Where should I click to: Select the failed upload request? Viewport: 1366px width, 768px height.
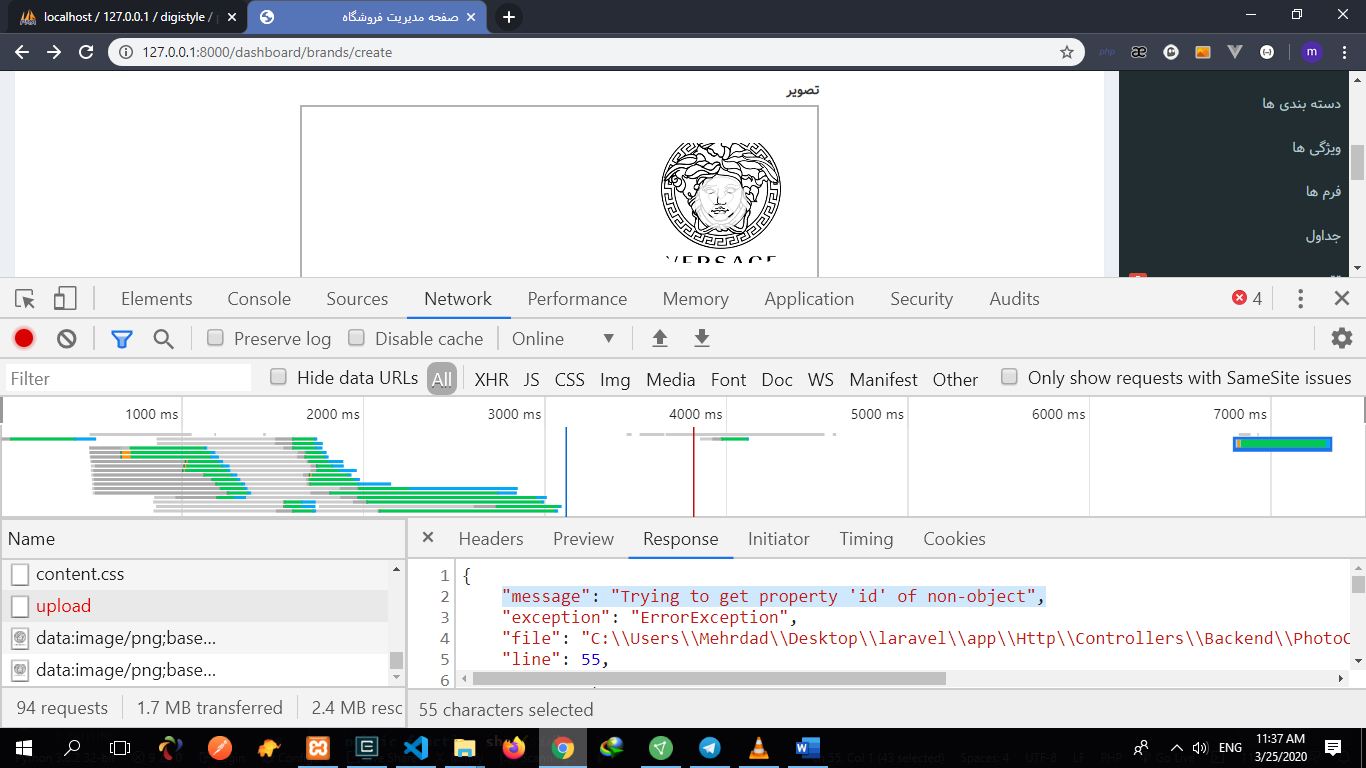[x=195, y=606]
